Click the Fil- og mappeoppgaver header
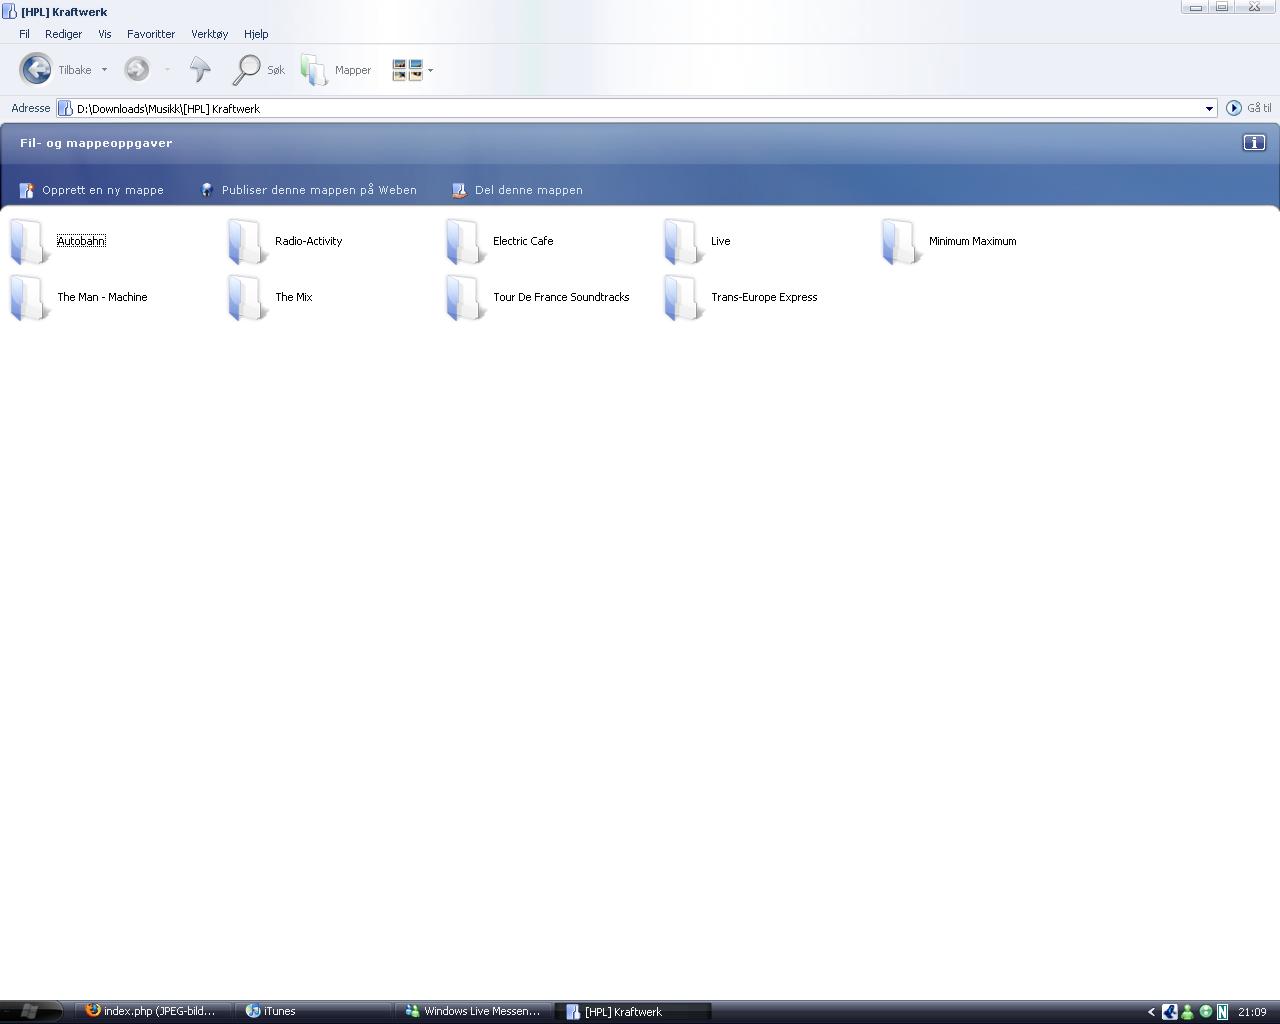The width and height of the screenshot is (1280, 1024). click(x=96, y=143)
